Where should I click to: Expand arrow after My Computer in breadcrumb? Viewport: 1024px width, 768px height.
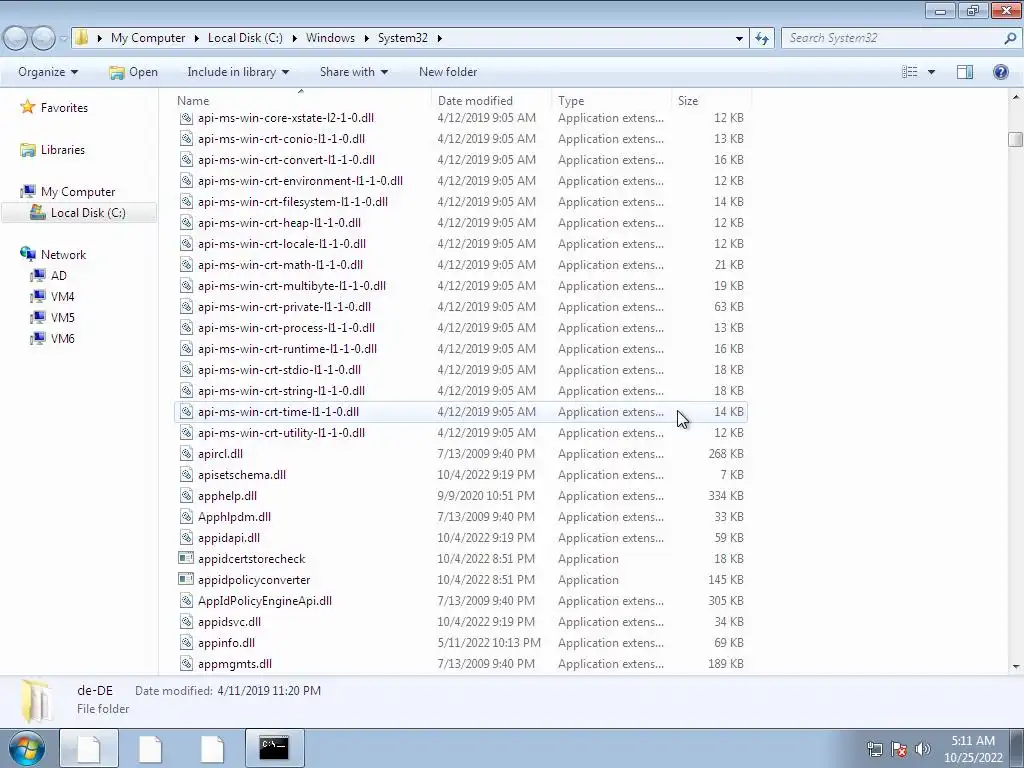coord(196,38)
